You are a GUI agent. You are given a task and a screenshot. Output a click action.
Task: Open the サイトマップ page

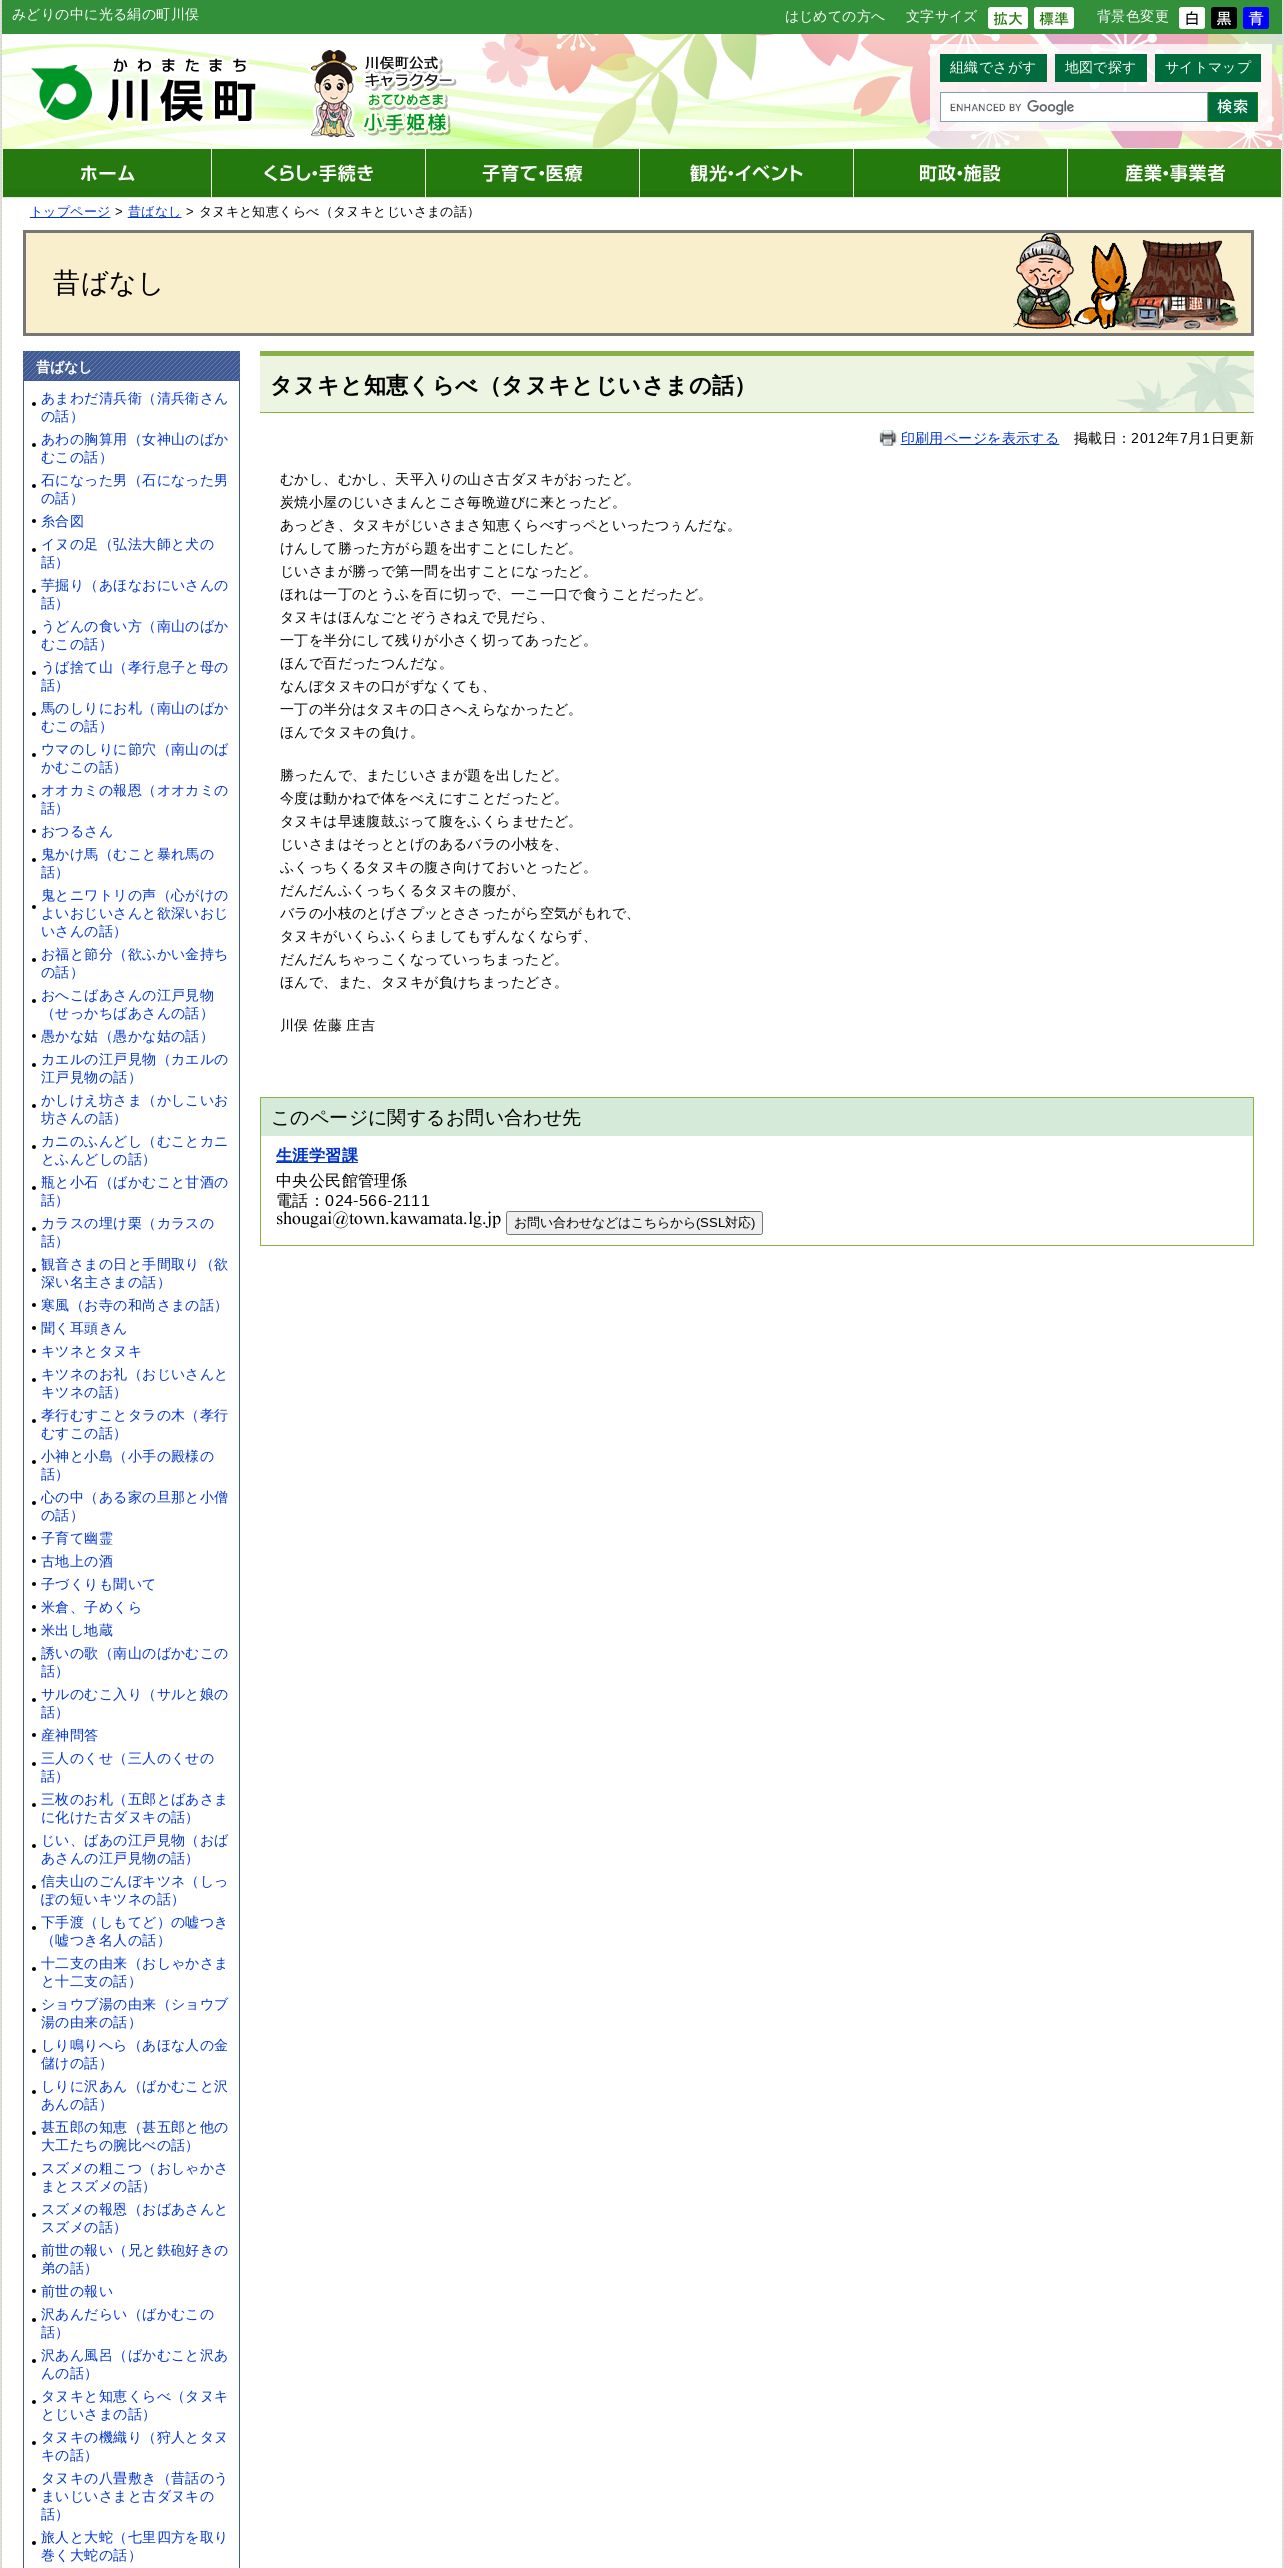coord(1207,67)
